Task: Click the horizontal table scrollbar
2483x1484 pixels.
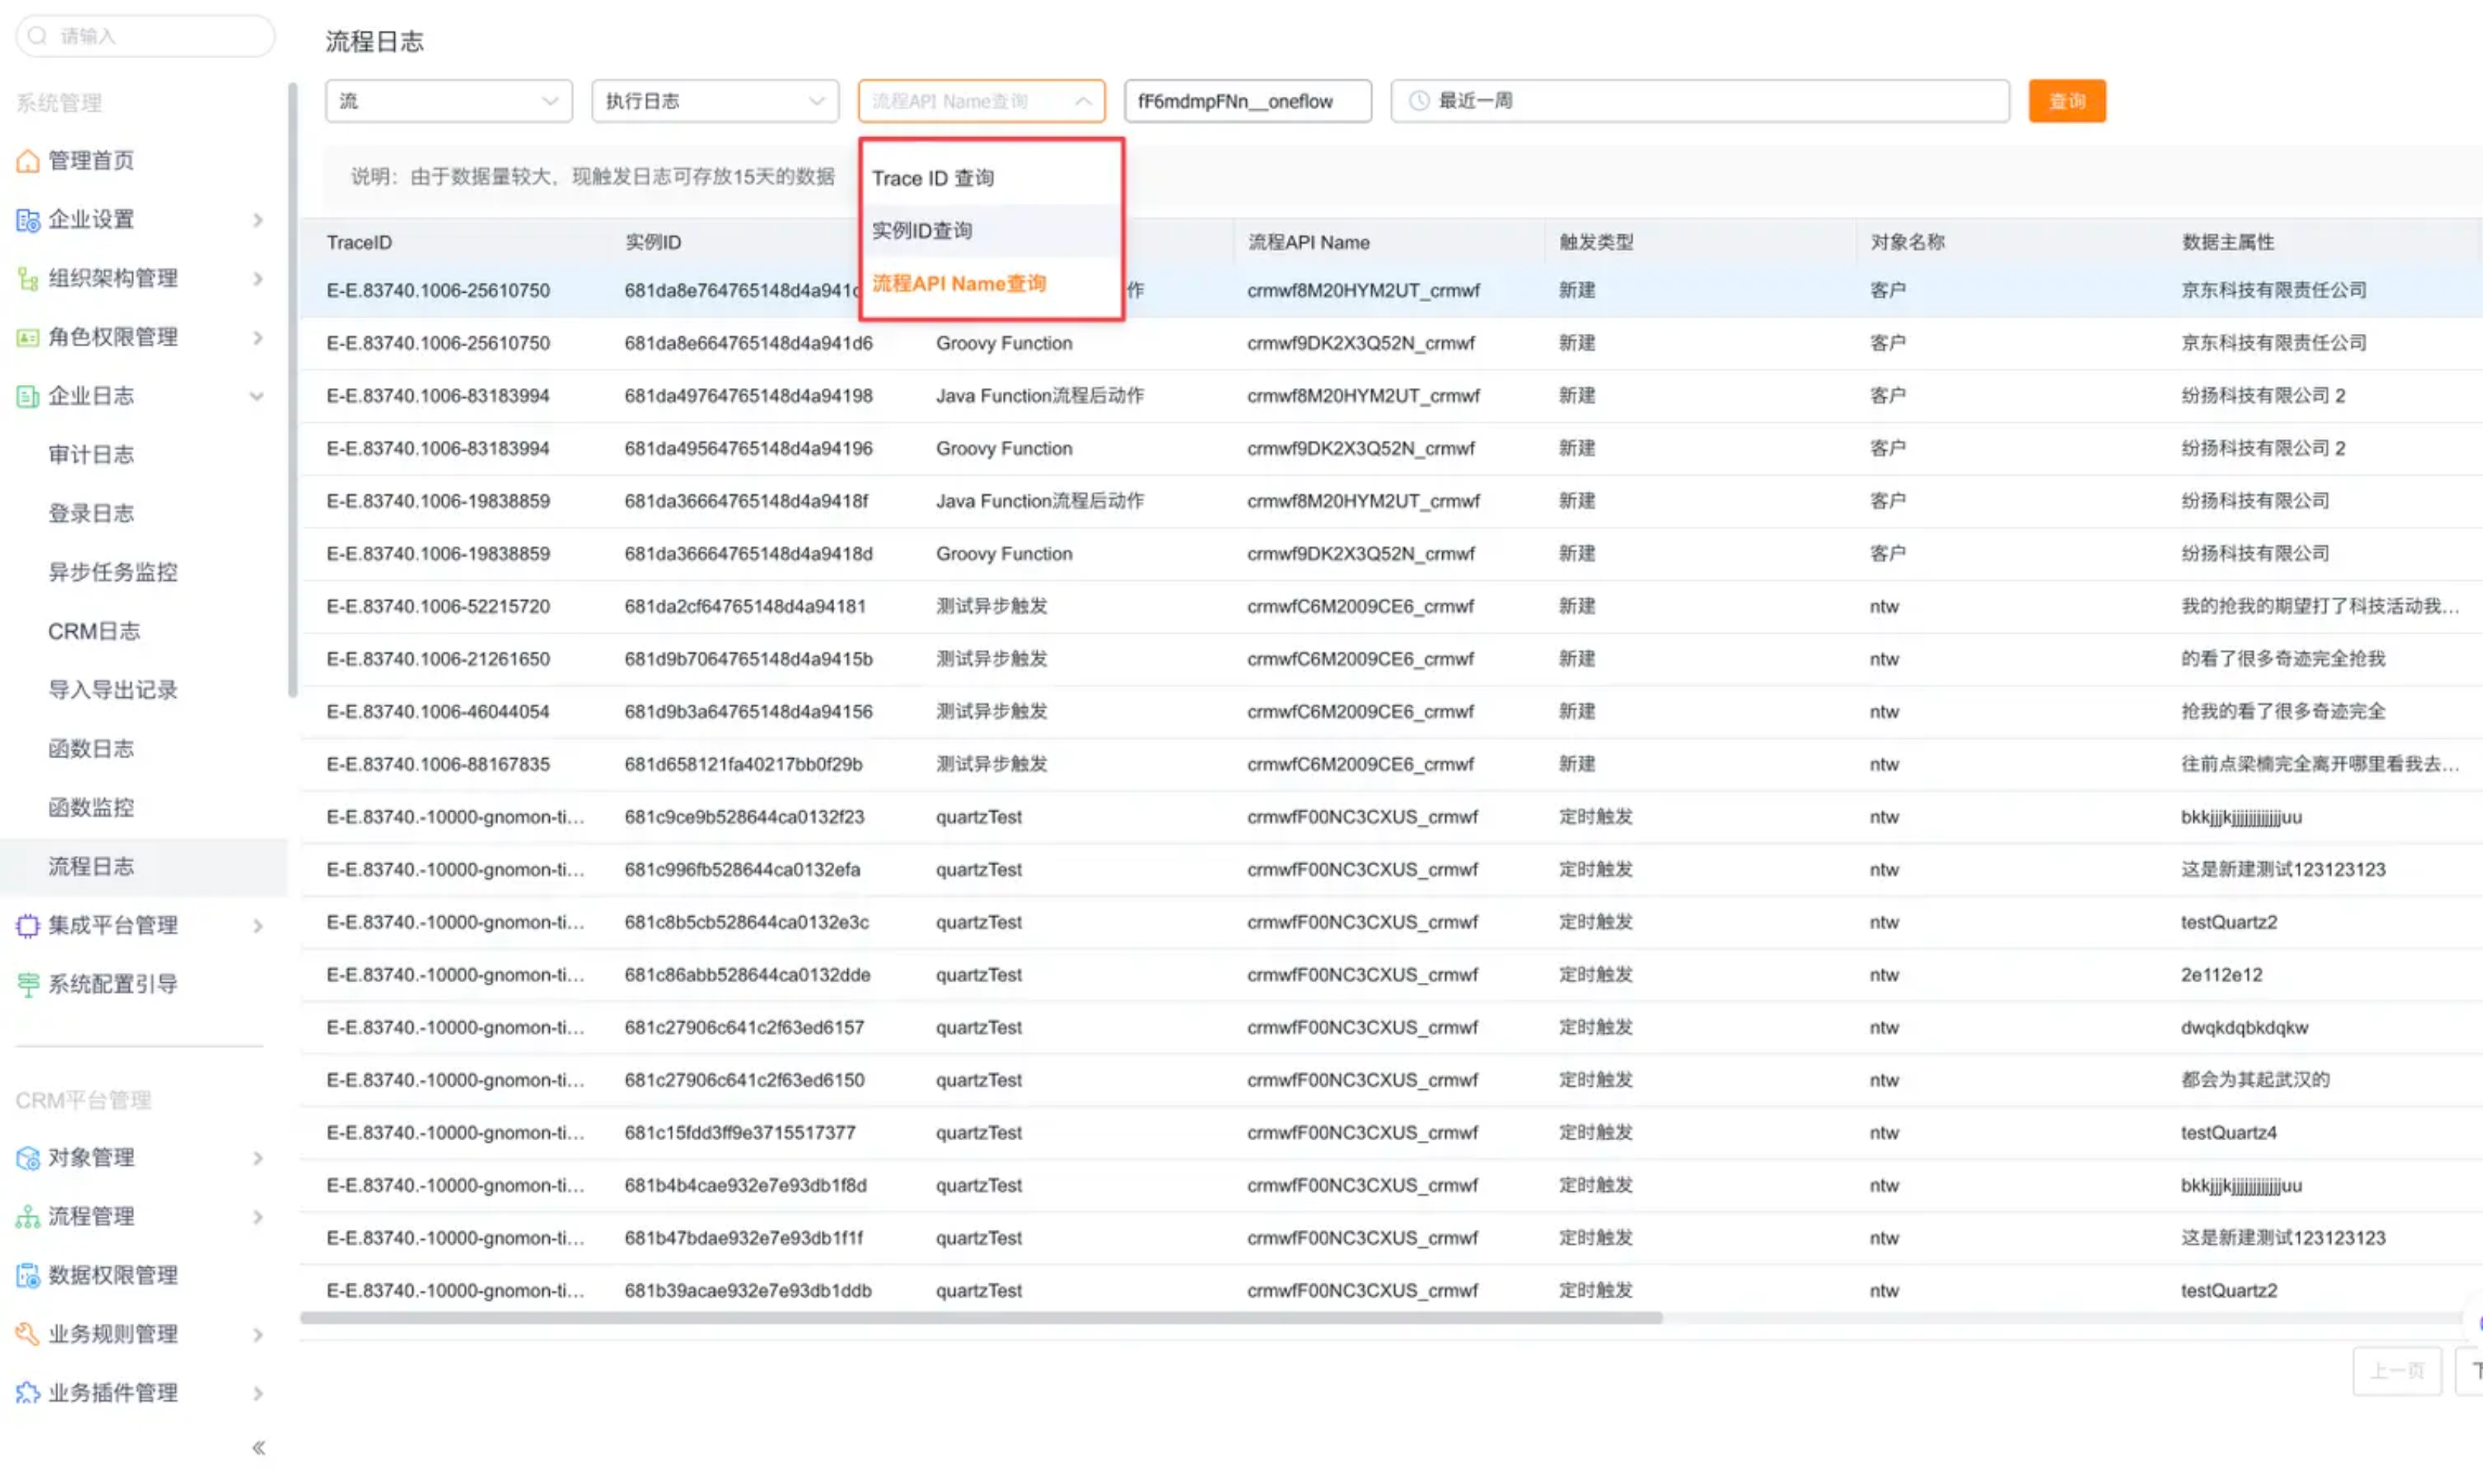Action: [980, 1318]
